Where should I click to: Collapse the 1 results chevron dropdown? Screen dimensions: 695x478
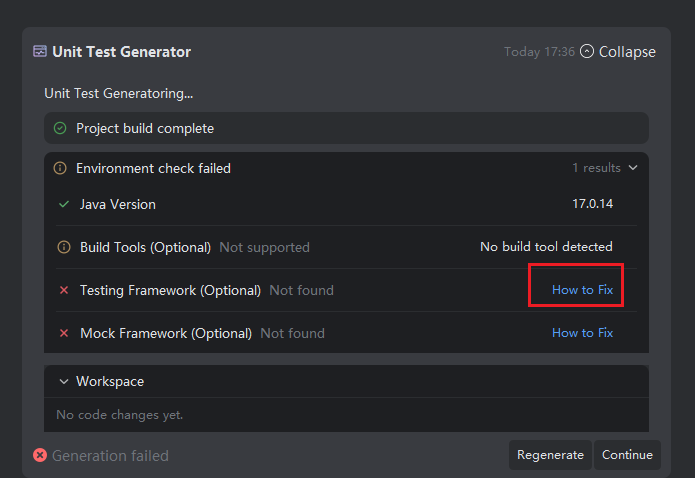click(633, 168)
